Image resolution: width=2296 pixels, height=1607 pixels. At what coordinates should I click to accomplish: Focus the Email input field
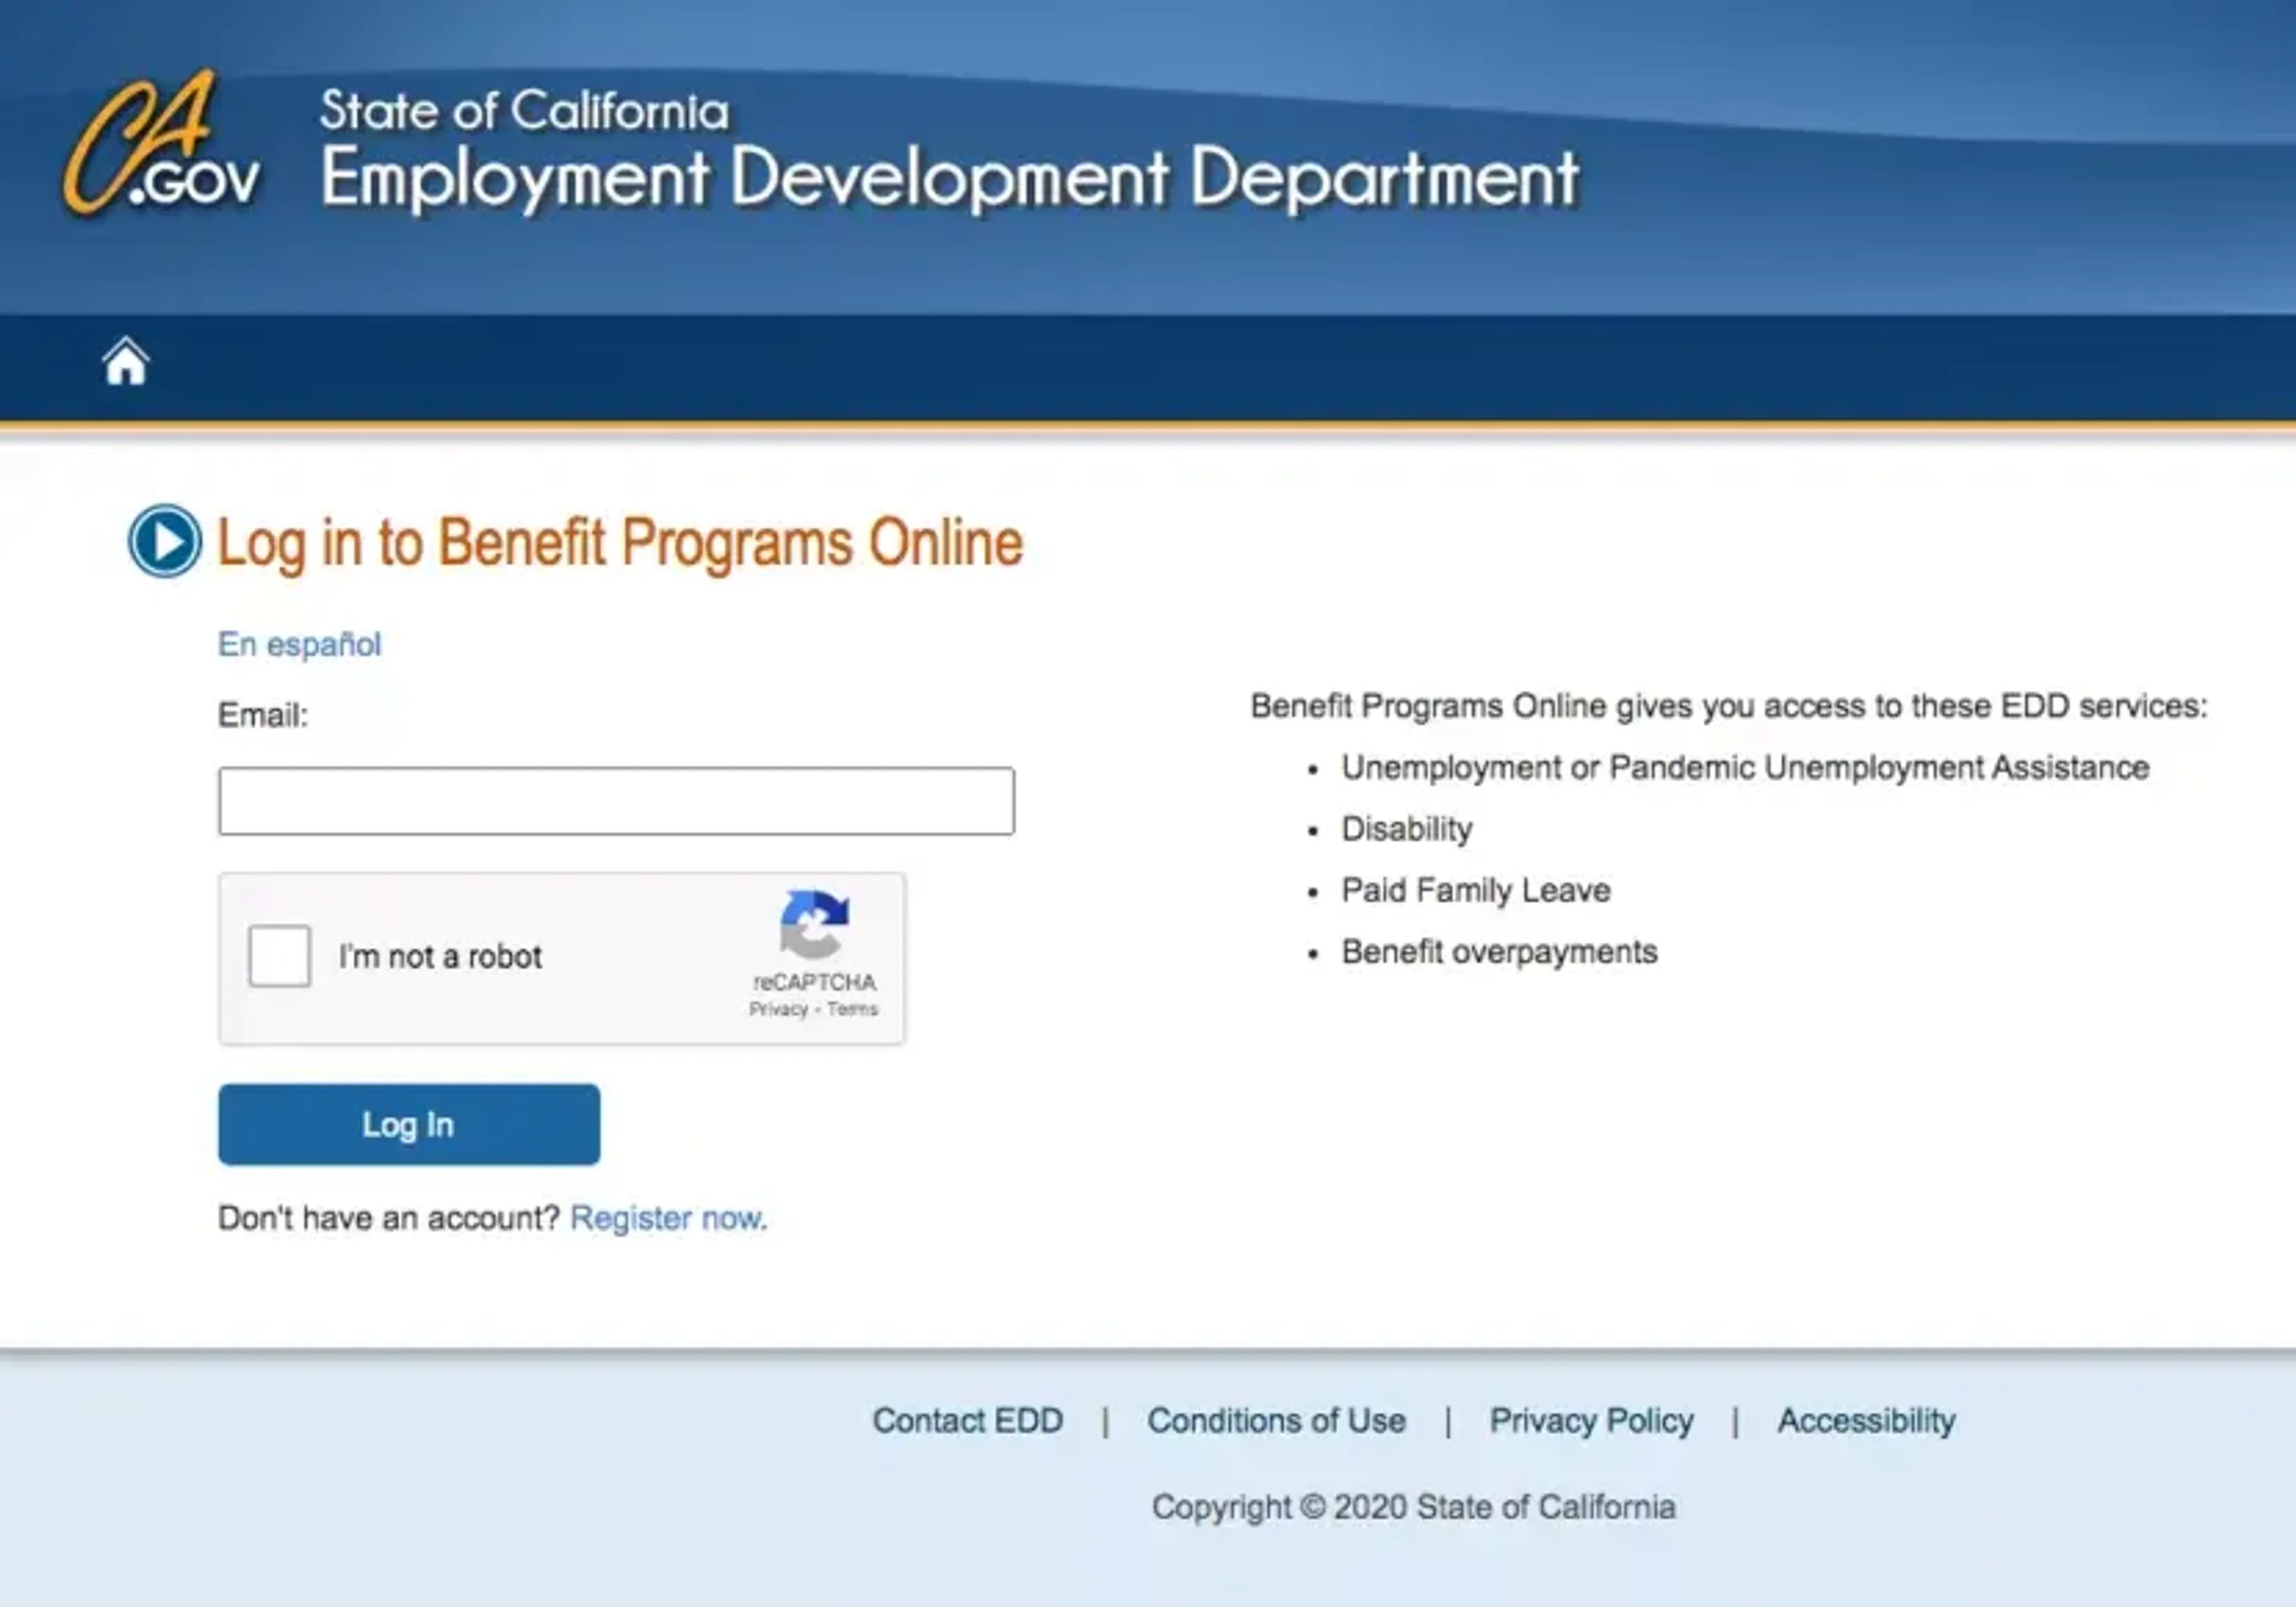[616, 801]
